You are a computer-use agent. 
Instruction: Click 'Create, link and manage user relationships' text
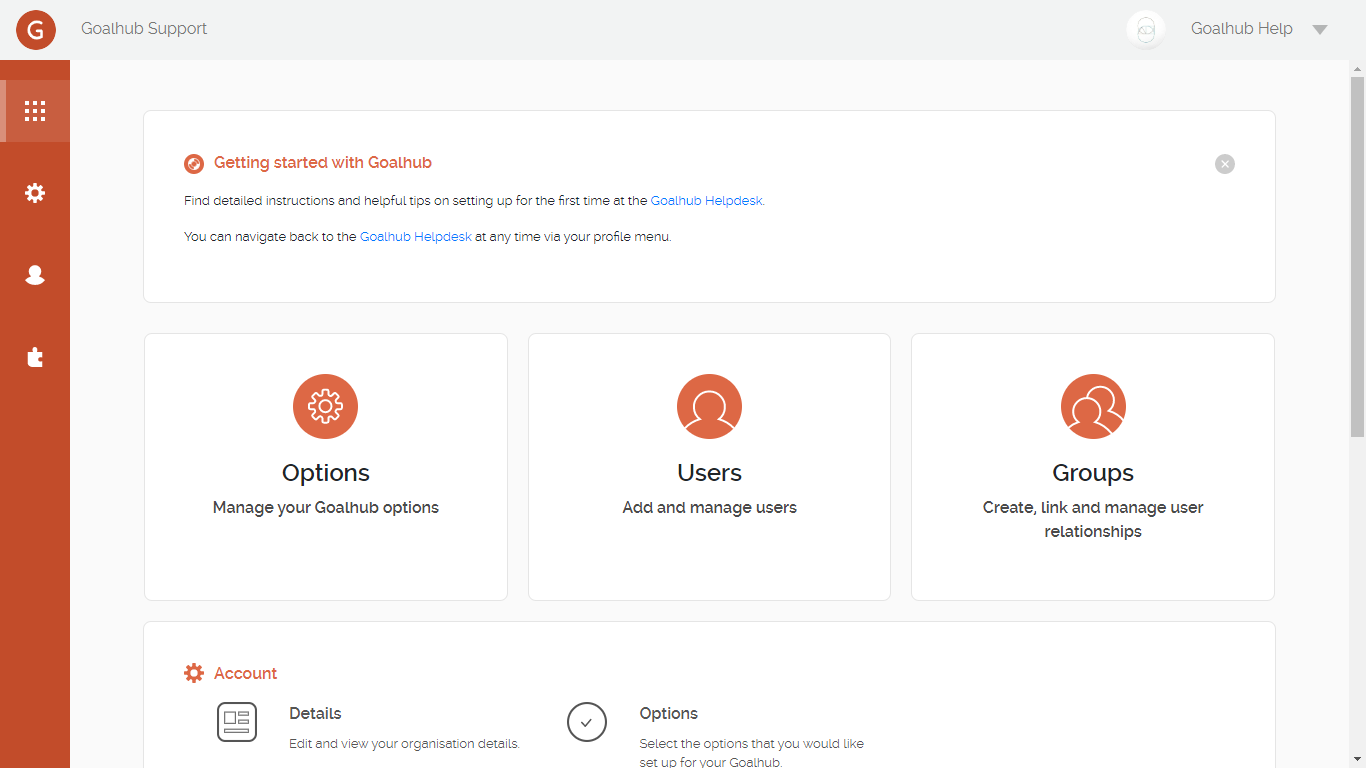[x=1093, y=520]
